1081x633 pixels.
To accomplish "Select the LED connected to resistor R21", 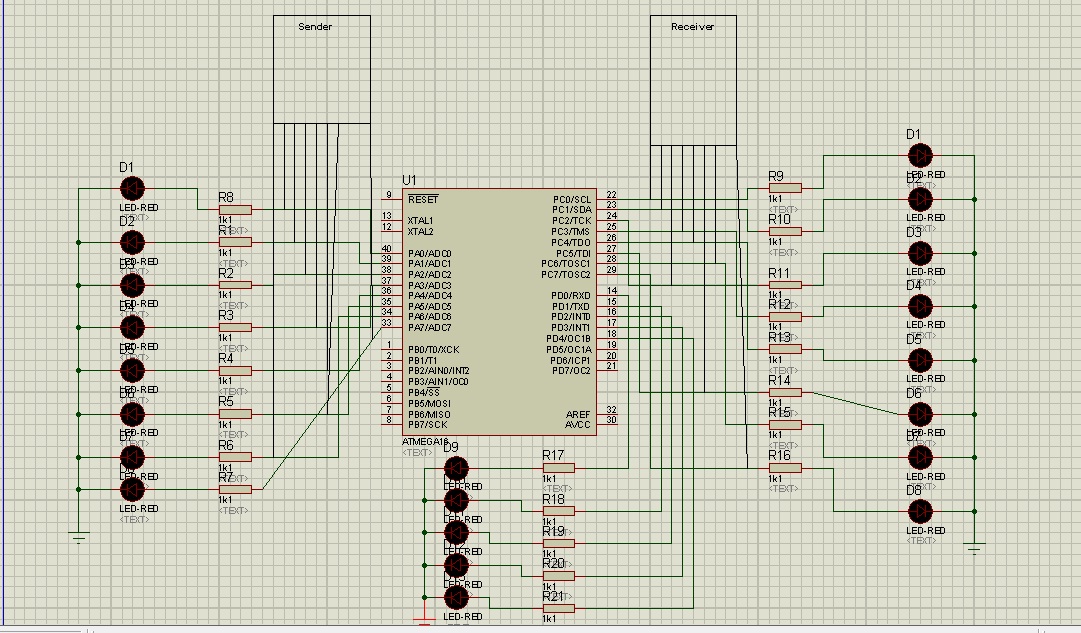I will tap(456, 597).
